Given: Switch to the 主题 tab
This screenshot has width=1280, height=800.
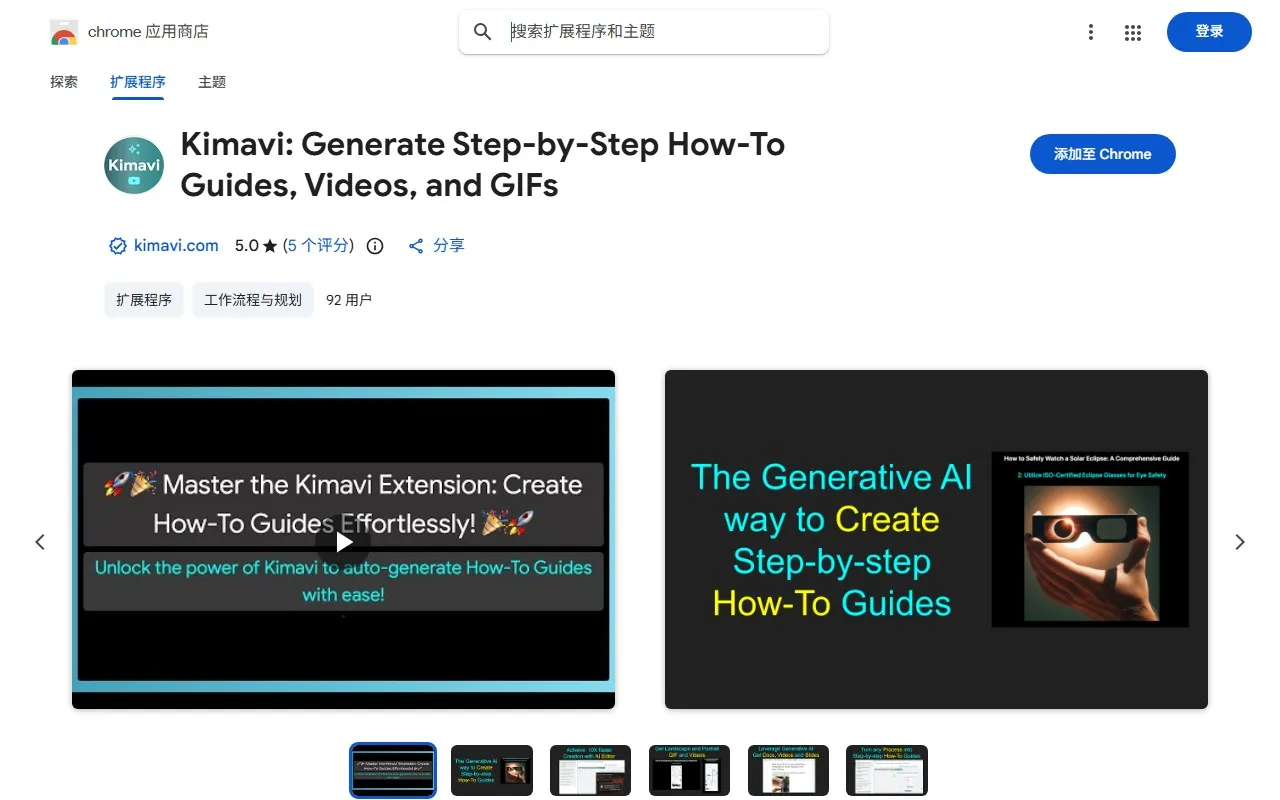Looking at the screenshot, I should pos(211,82).
